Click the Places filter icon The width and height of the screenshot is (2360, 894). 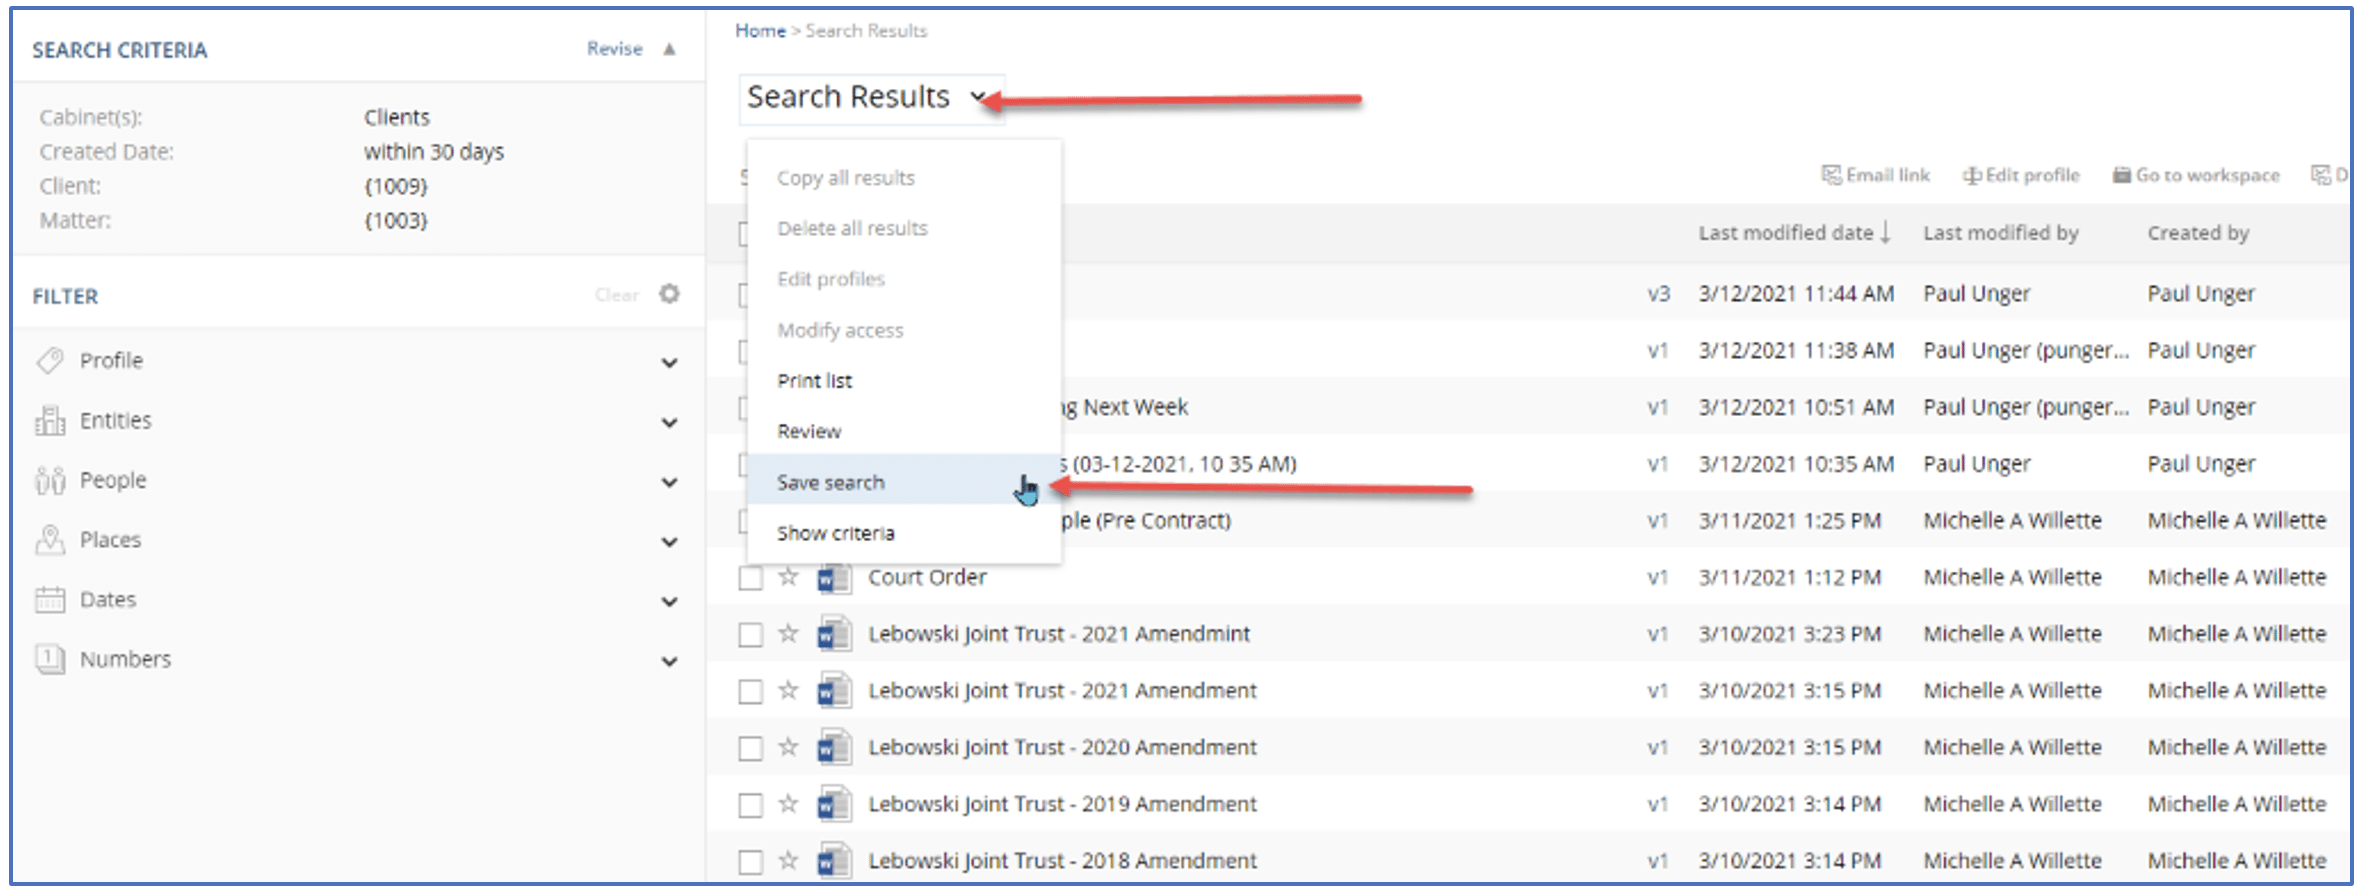coord(50,540)
